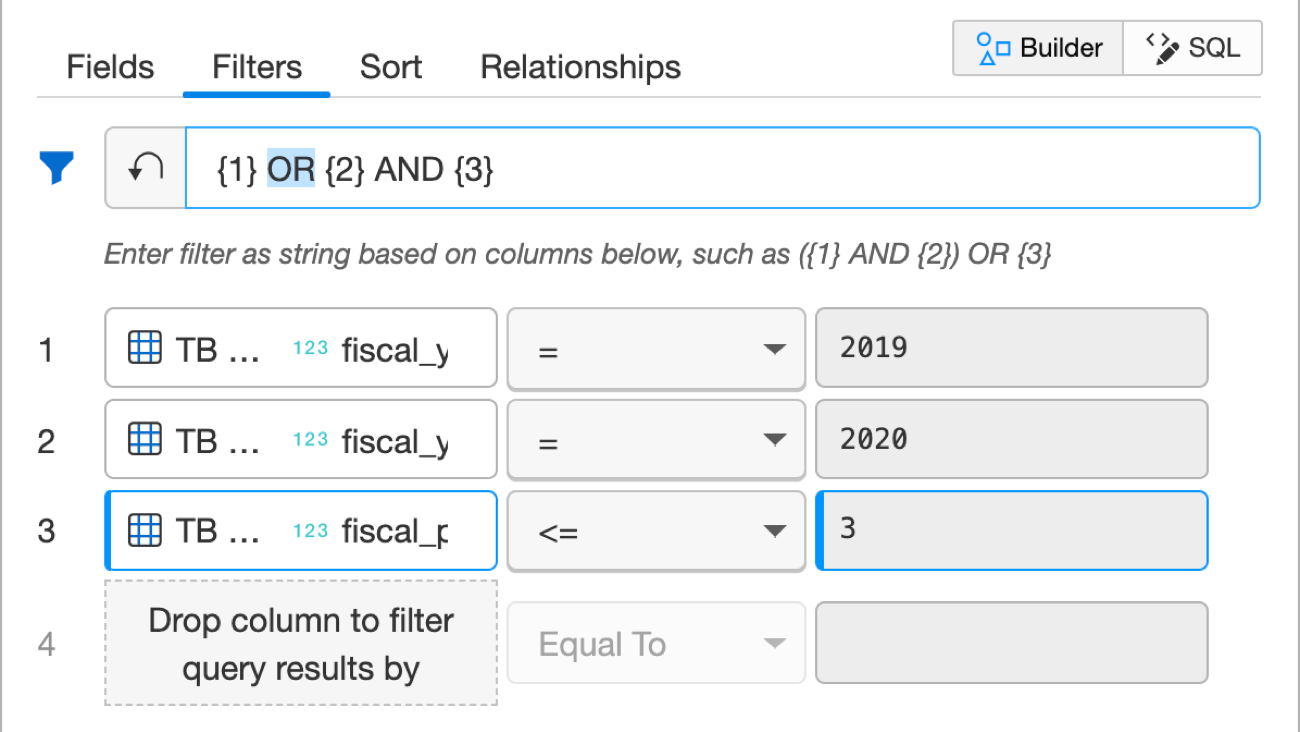
Task: Select the fiscal column box in row 3
Action: click(301, 530)
